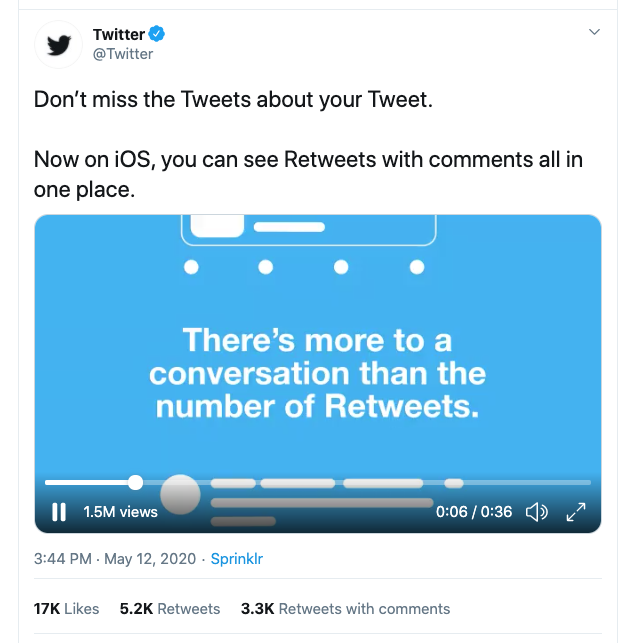This screenshot has height=643, width=633.
Task: View the 5.2K Retweets list
Action: [x=170, y=608]
